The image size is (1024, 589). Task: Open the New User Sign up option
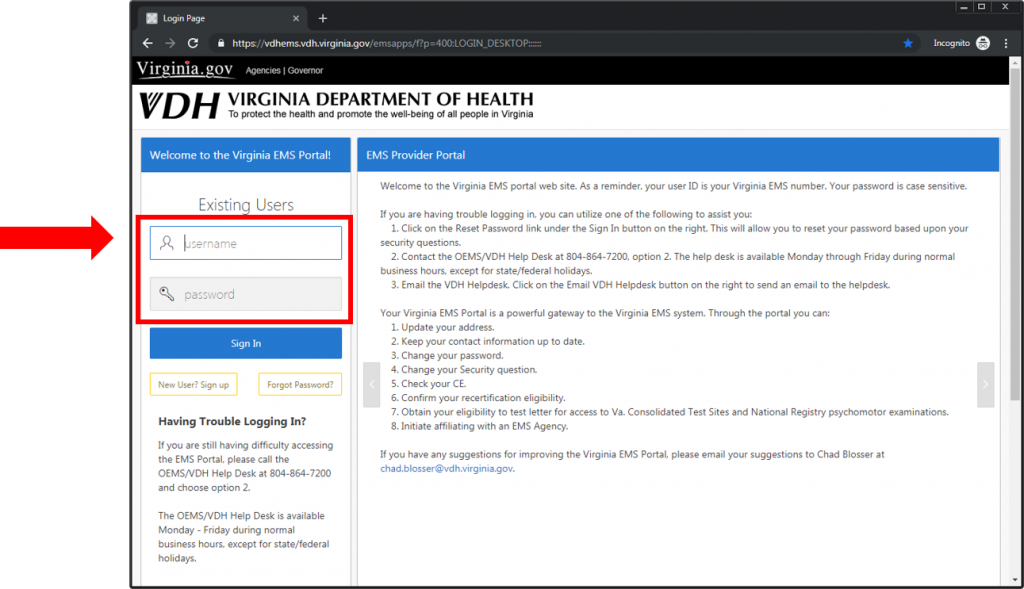click(x=193, y=384)
